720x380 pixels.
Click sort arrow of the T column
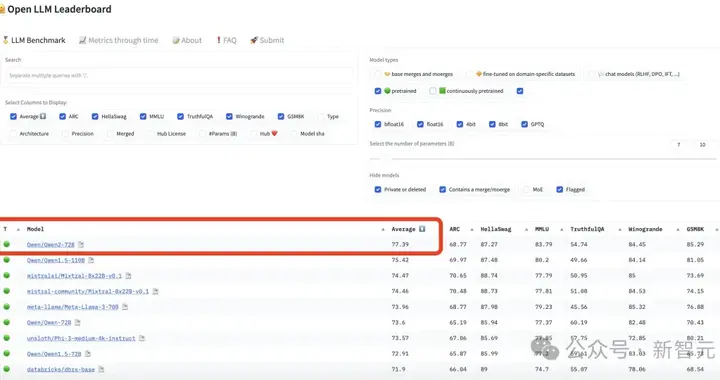pos(18,229)
